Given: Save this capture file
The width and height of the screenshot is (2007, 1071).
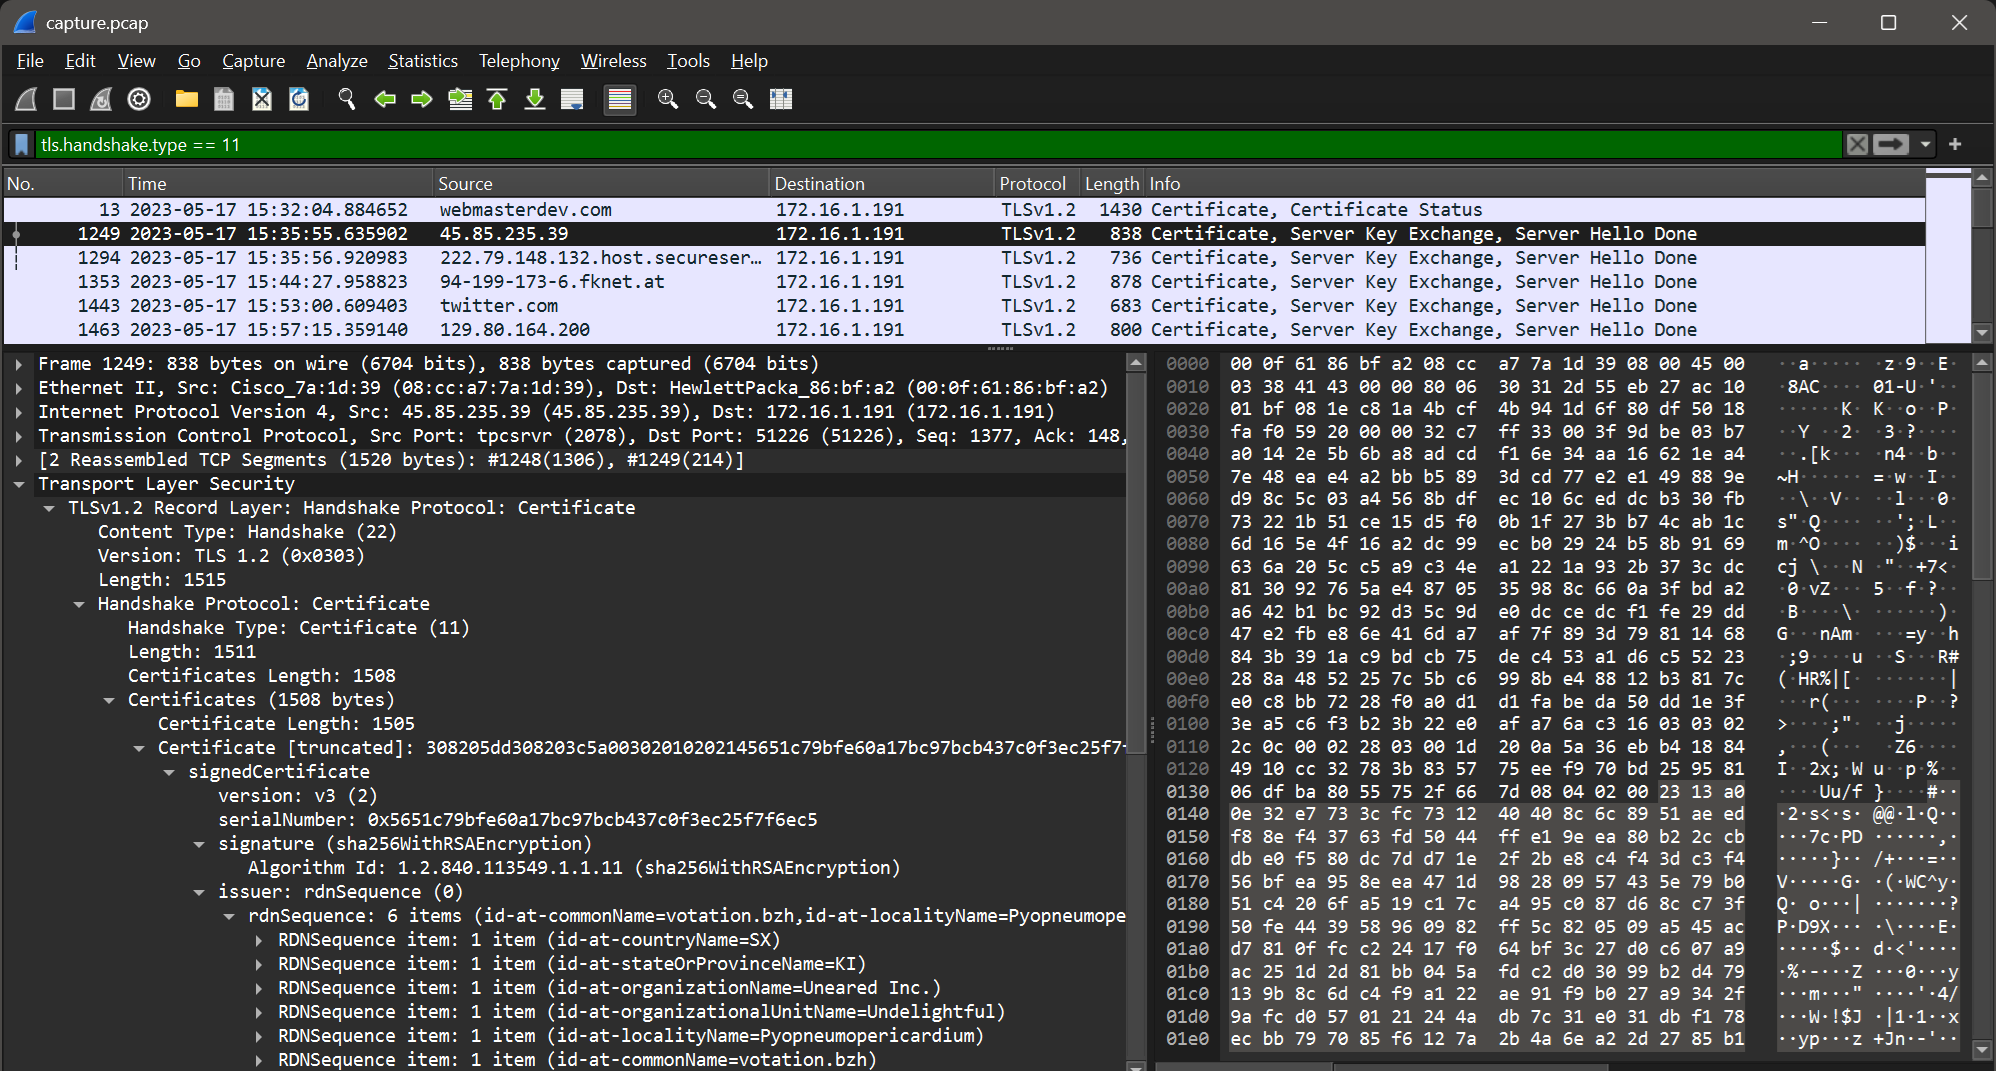Looking at the screenshot, I should 224,99.
